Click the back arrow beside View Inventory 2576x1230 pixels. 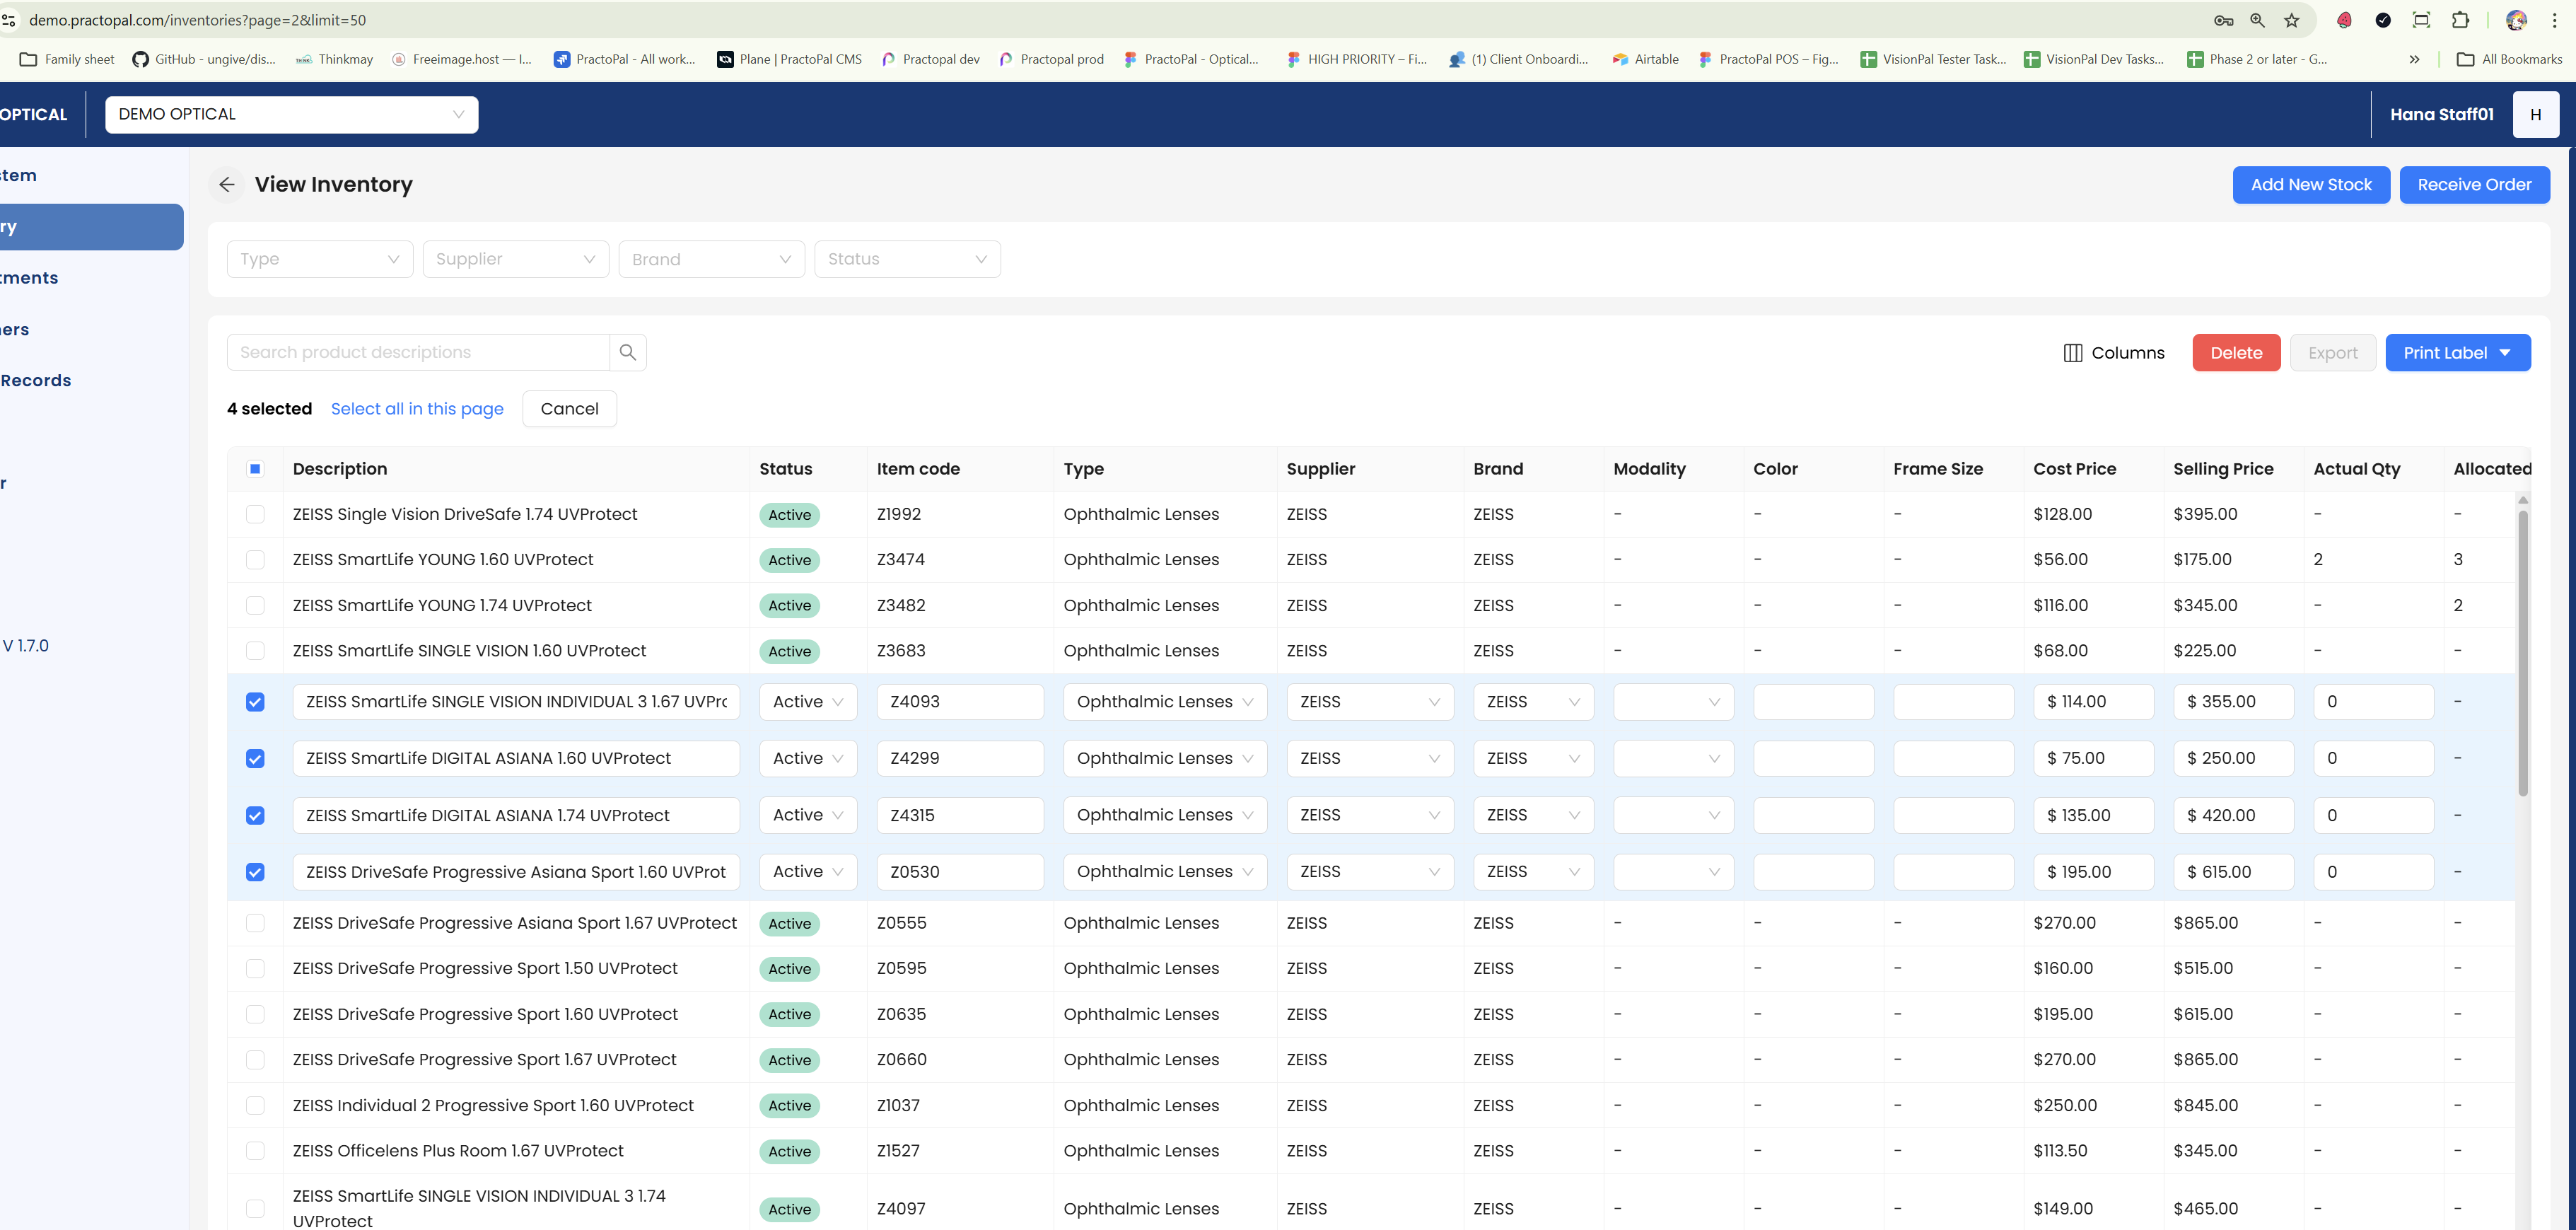point(227,185)
